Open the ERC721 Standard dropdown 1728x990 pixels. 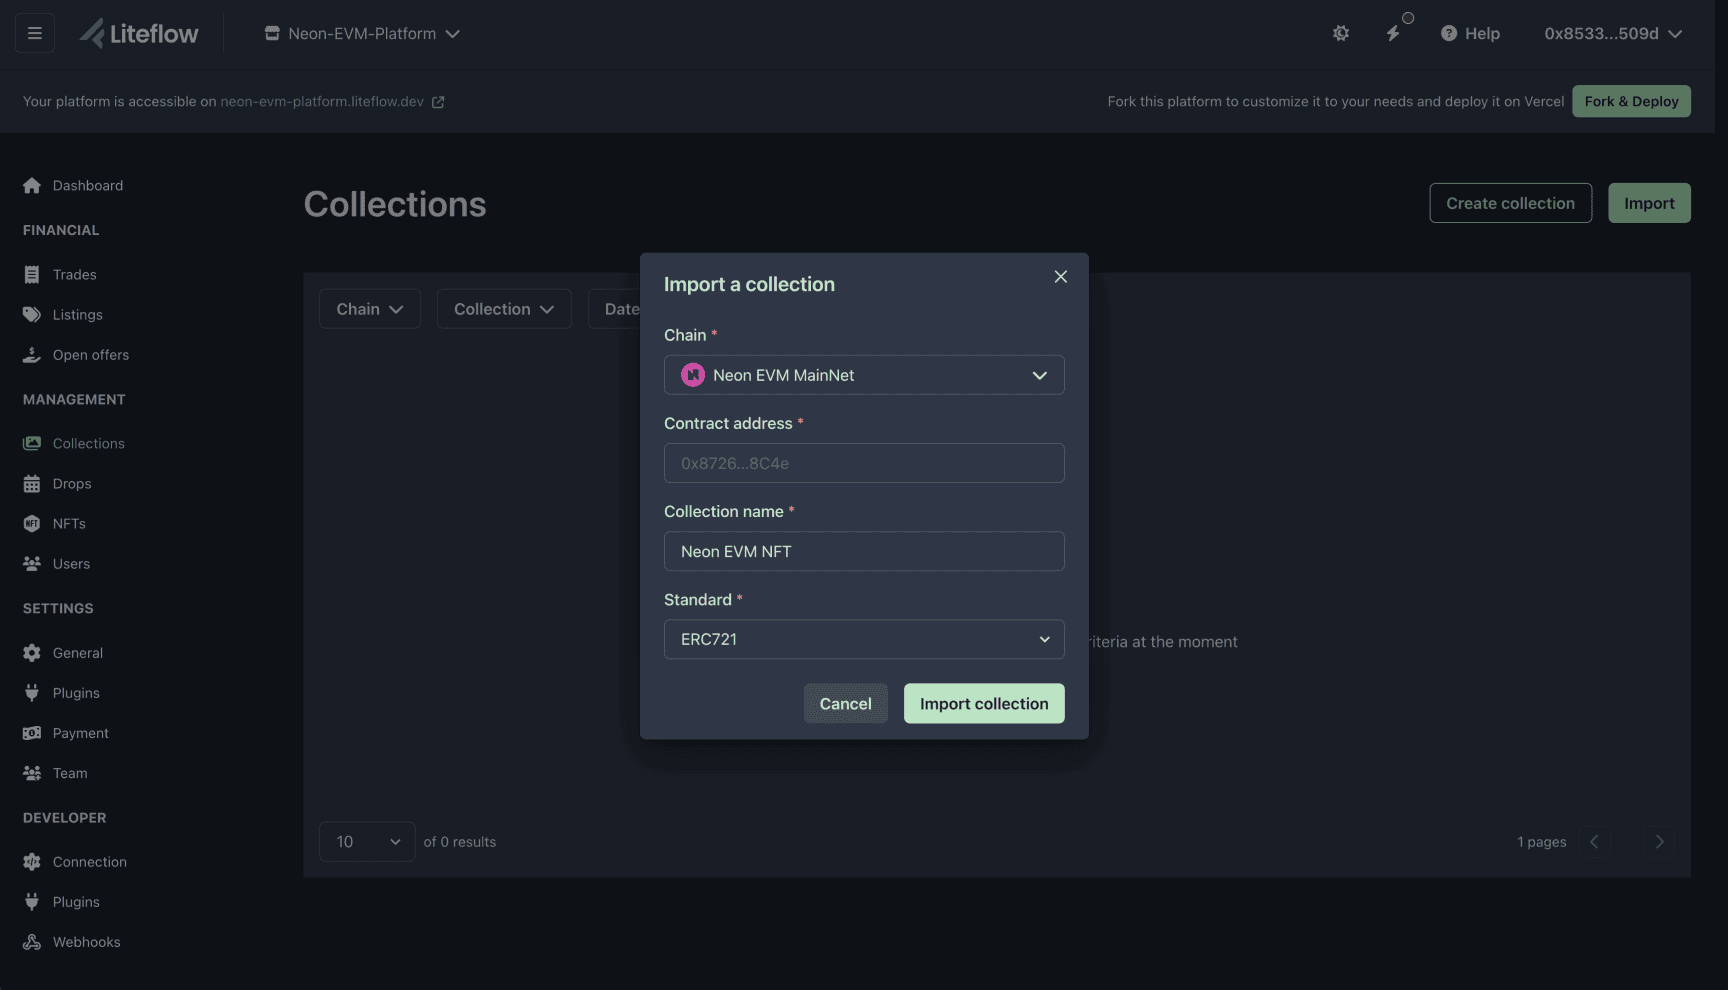(864, 639)
